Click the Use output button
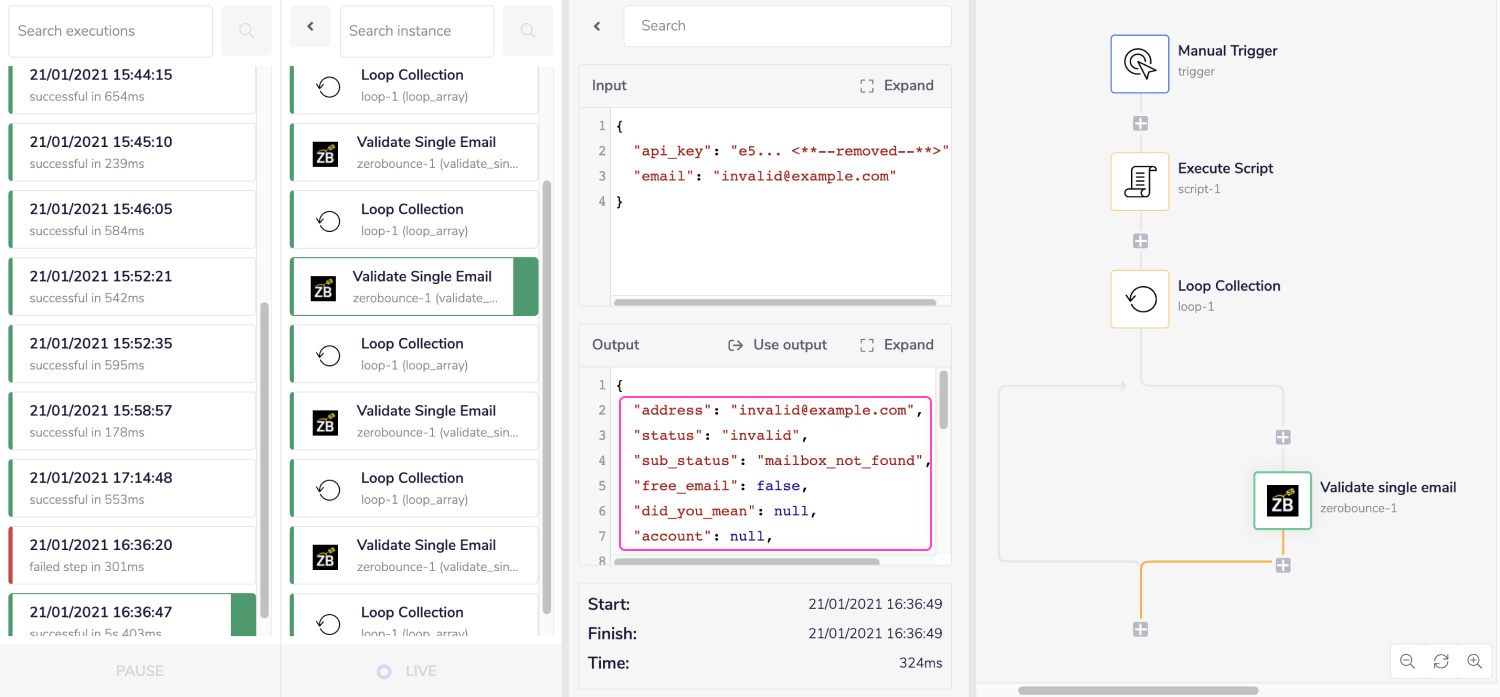The image size is (1500, 697). pyautogui.click(x=777, y=345)
